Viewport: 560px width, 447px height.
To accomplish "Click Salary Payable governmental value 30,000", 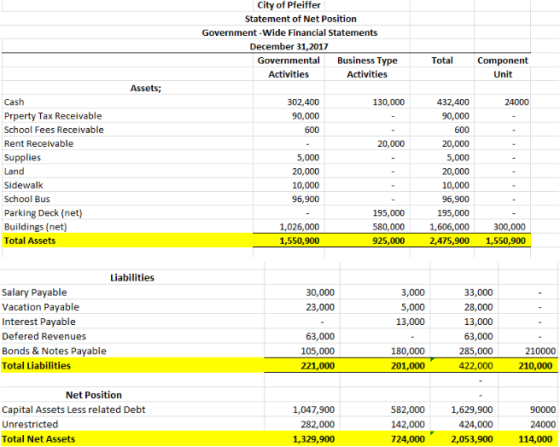I will pyautogui.click(x=320, y=293).
